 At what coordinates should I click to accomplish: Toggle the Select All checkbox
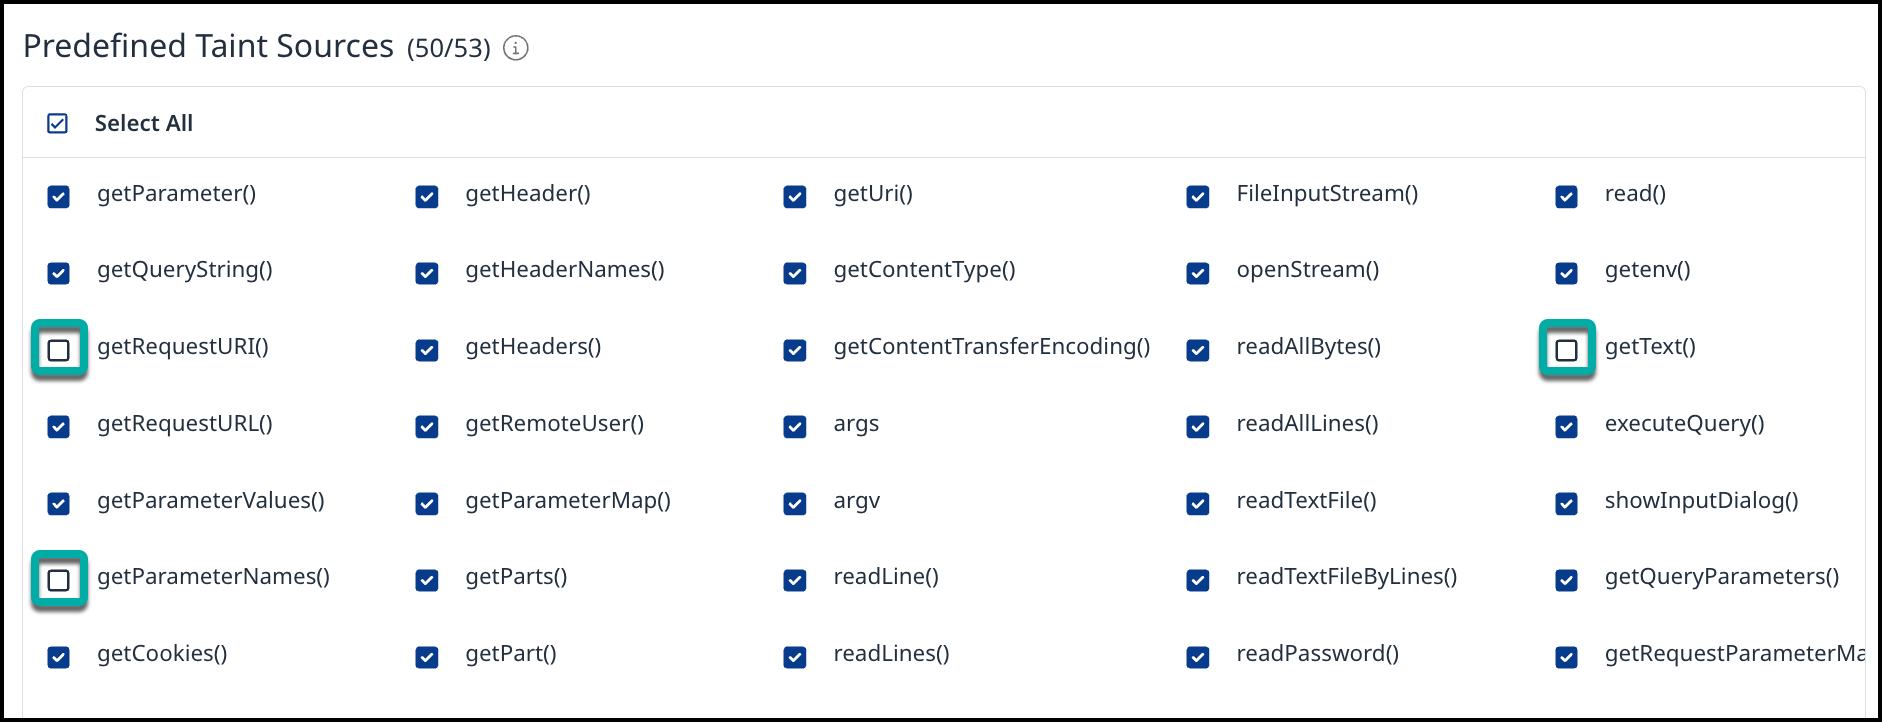pos(58,123)
